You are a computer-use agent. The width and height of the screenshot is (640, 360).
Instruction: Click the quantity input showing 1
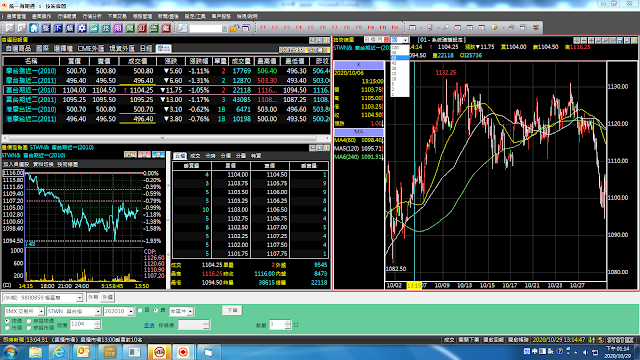277,324
